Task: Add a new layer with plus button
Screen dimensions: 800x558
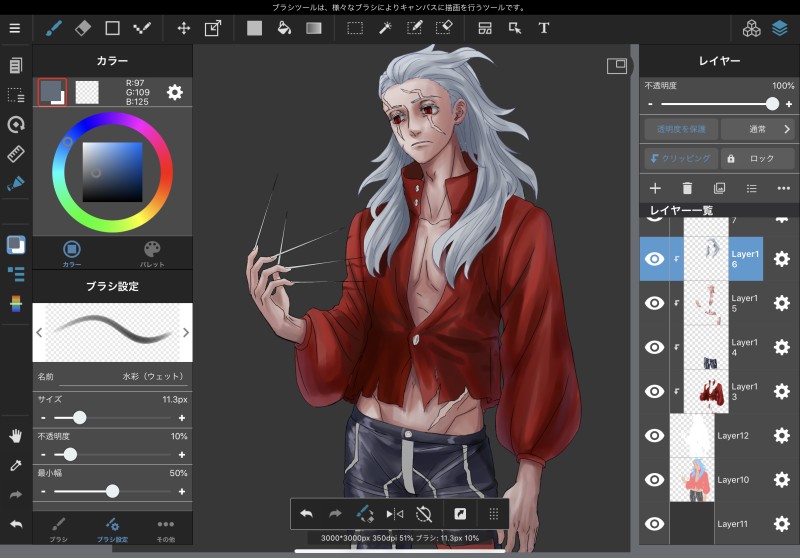Action: [655, 188]
